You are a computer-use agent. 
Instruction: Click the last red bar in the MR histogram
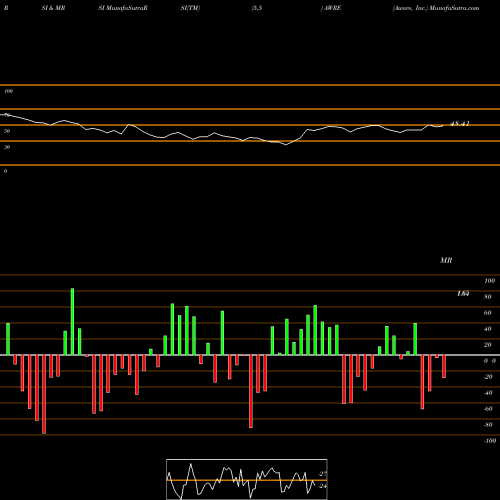pyautogui.click(x=444, y=366)
